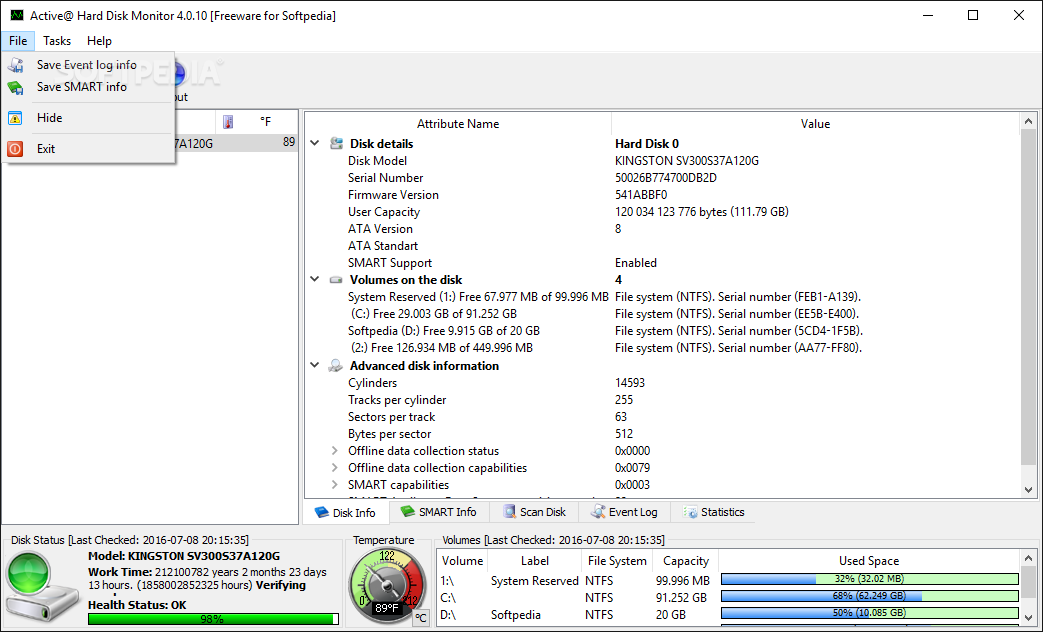Open the Event Log tab
The width and height of the screenshot is (1043, 632).
tap(624, 512)
